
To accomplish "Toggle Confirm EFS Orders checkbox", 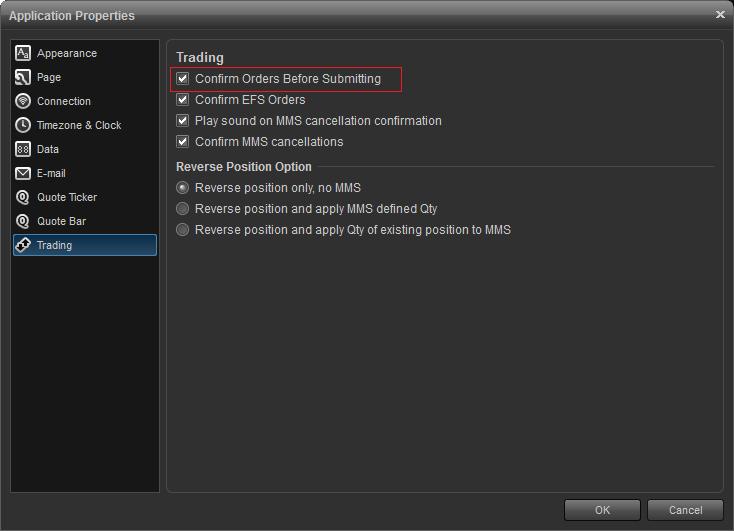I will coord(183,100).
